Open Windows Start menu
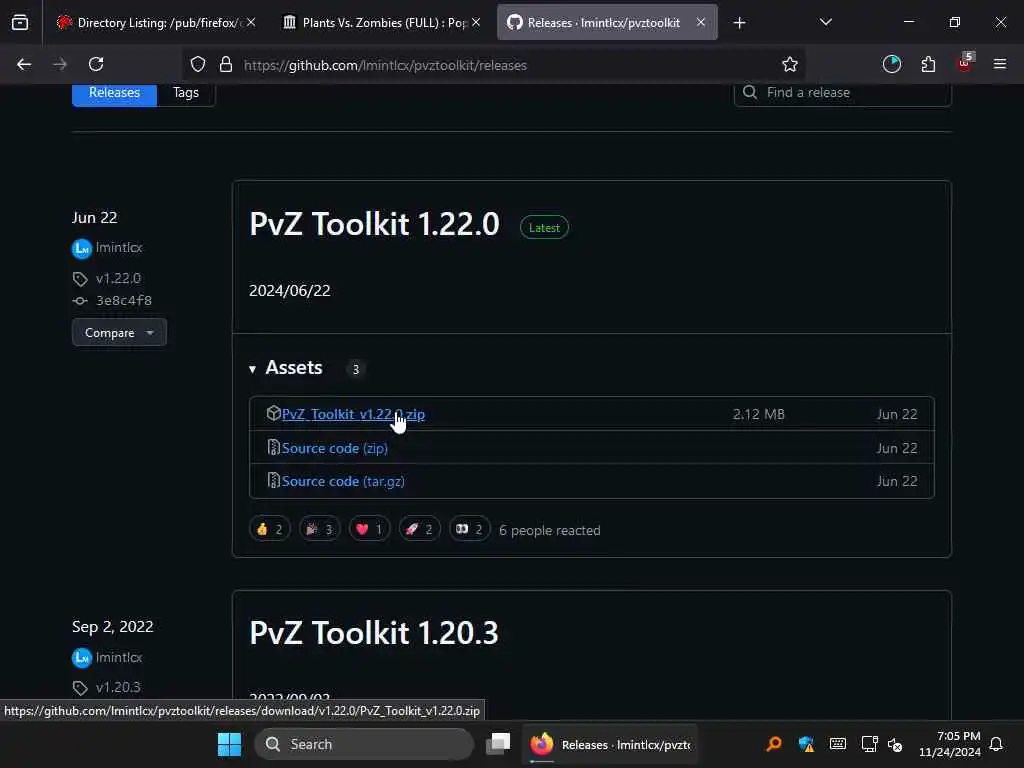 click(229, 744)
